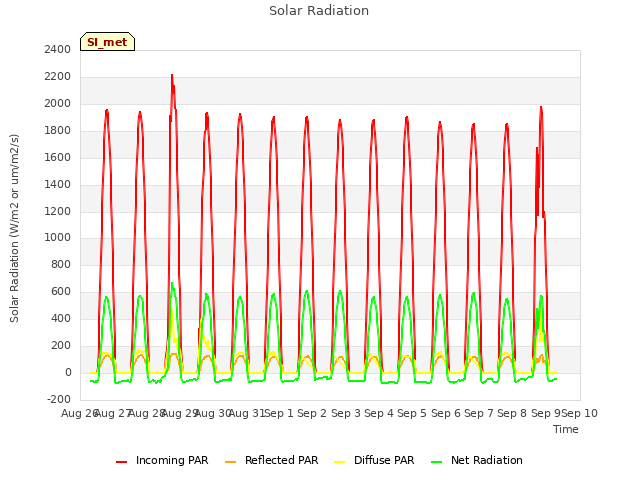Screen dimensions: 640x480
Task: Click the 200 y-axis tick label
Action: click(x=61, y=345)
